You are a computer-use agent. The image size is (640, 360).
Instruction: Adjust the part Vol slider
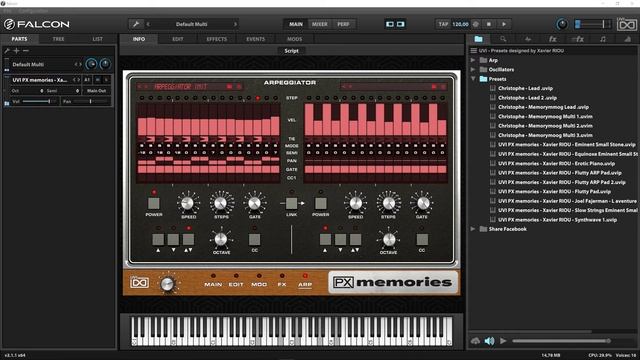pos(39,101)
